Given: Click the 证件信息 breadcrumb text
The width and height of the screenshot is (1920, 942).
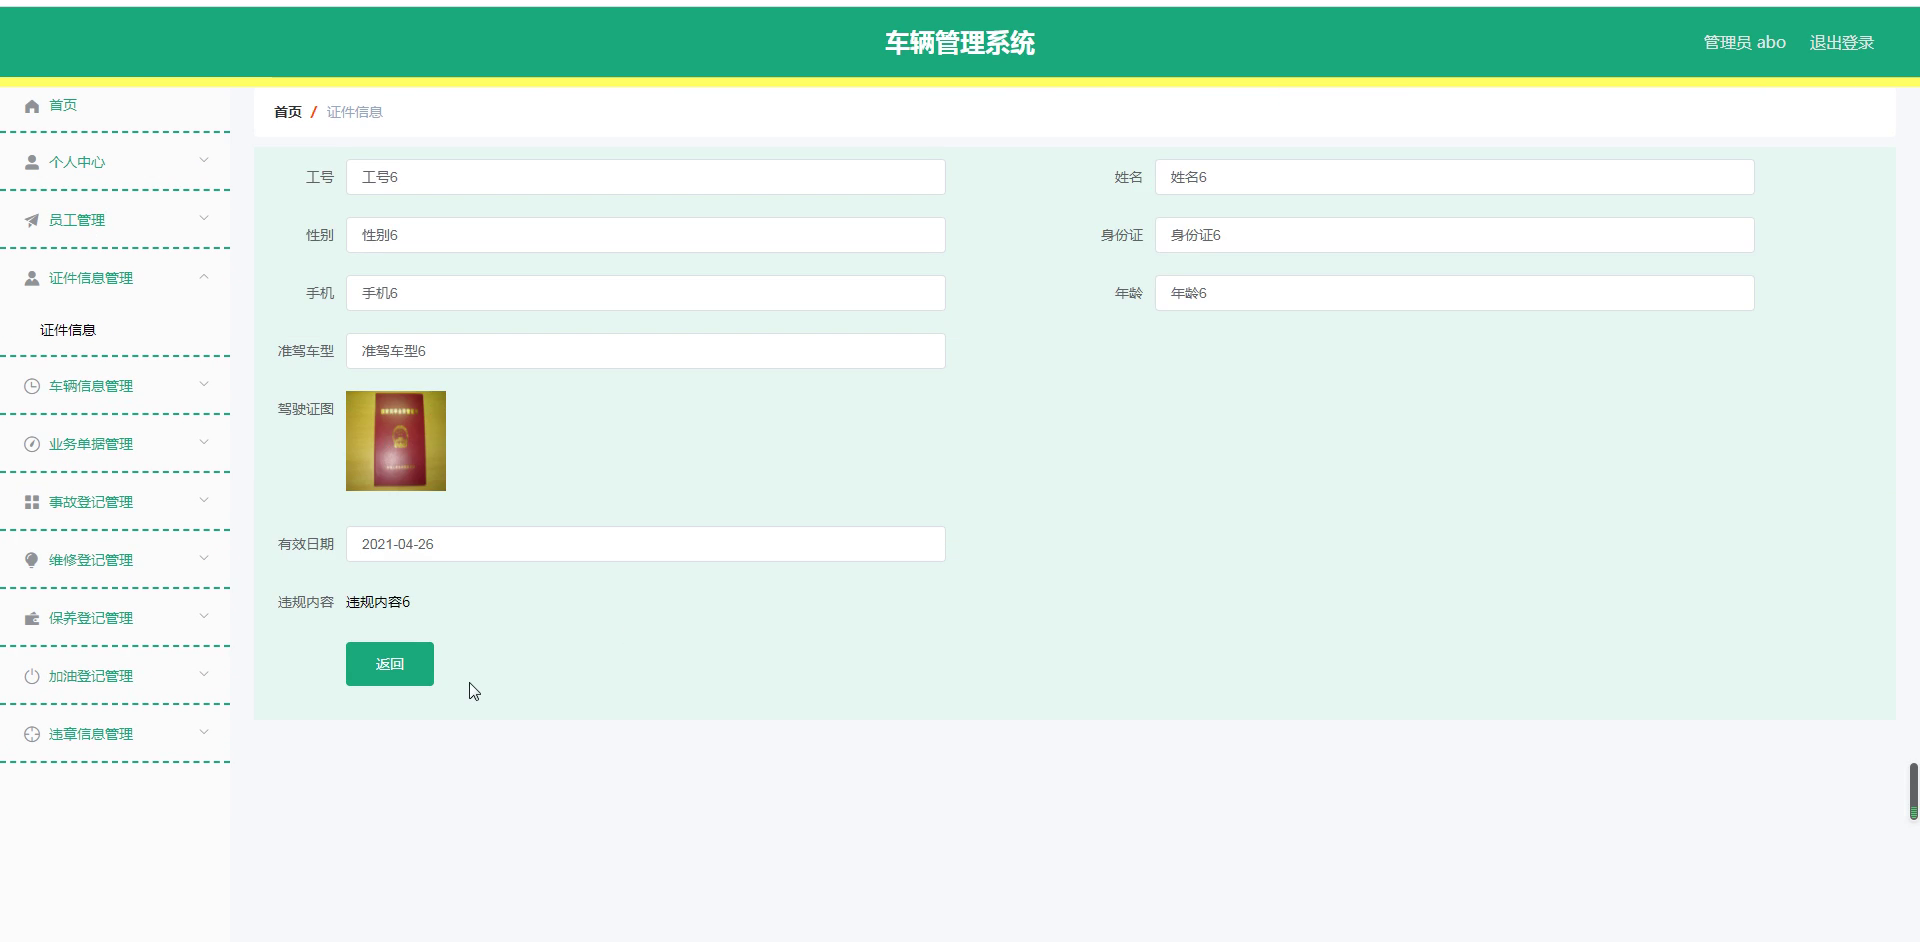Looking at the screenshot, I should (x=355, y=112).
